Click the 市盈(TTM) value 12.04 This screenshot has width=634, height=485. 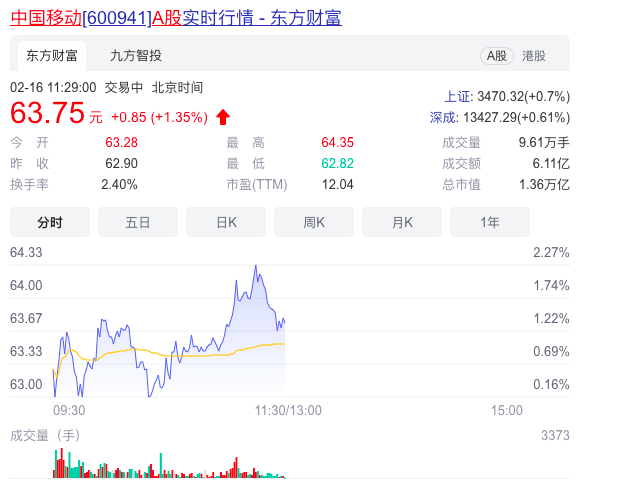tap(337, 184)
